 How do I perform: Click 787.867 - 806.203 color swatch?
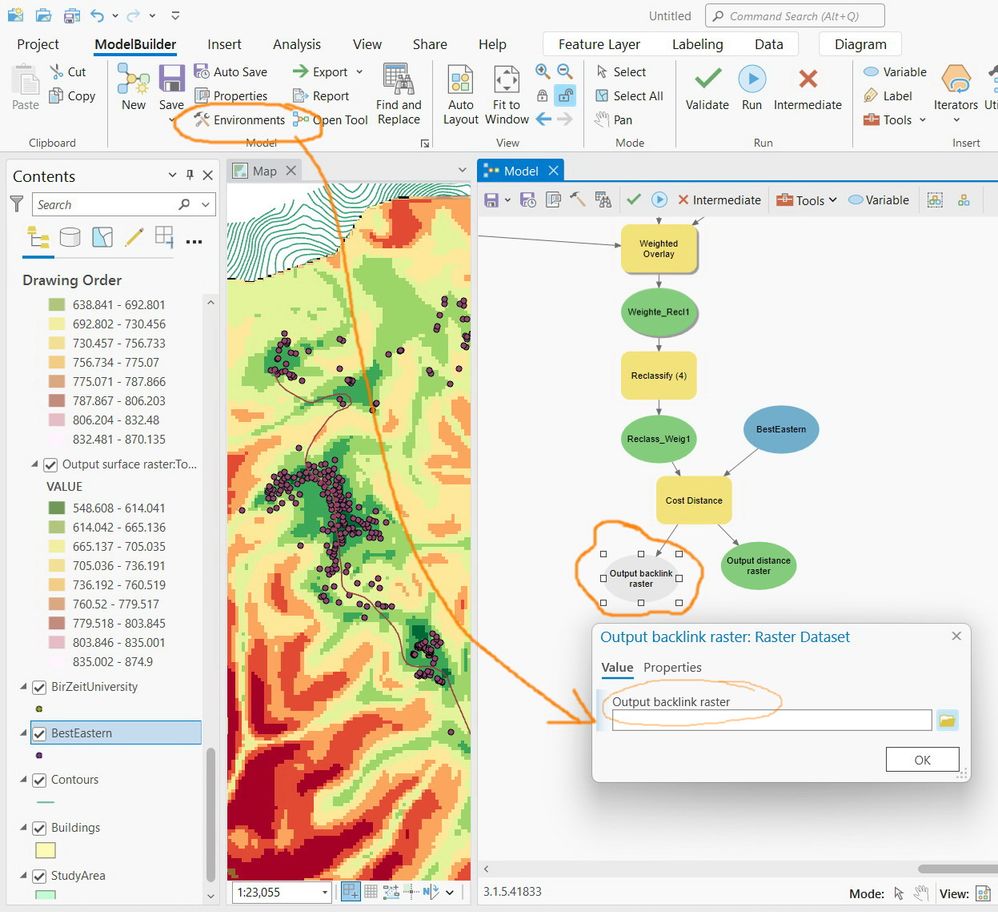coord(57,401)
